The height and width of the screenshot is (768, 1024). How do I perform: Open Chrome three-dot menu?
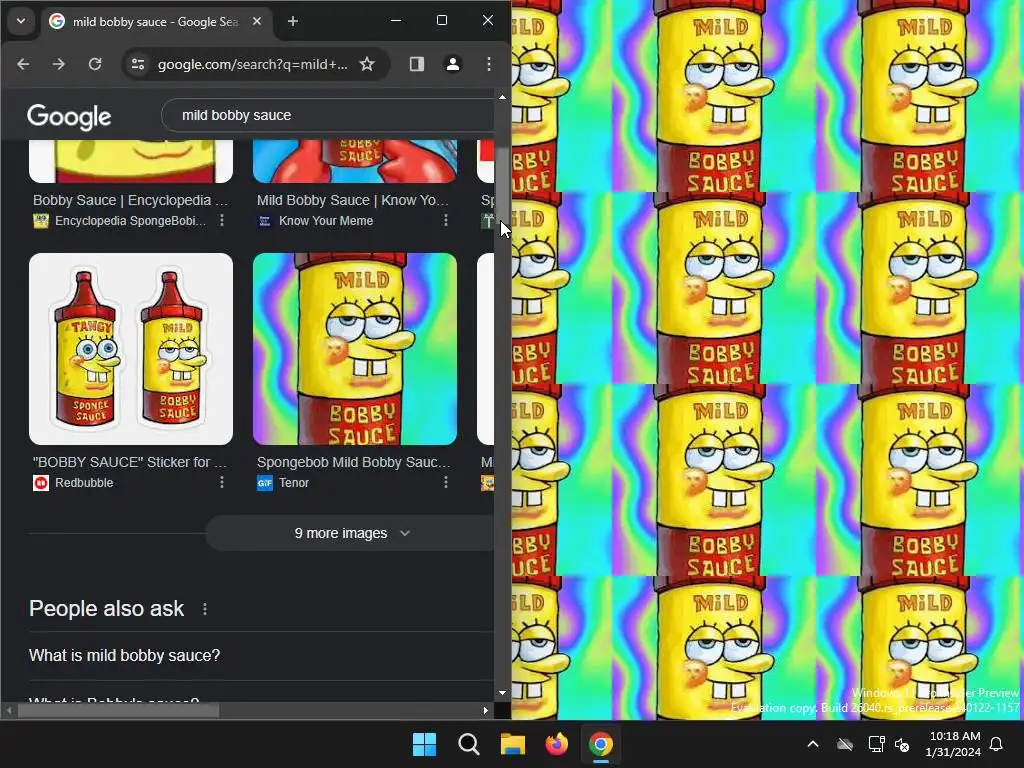click(488, 64)
